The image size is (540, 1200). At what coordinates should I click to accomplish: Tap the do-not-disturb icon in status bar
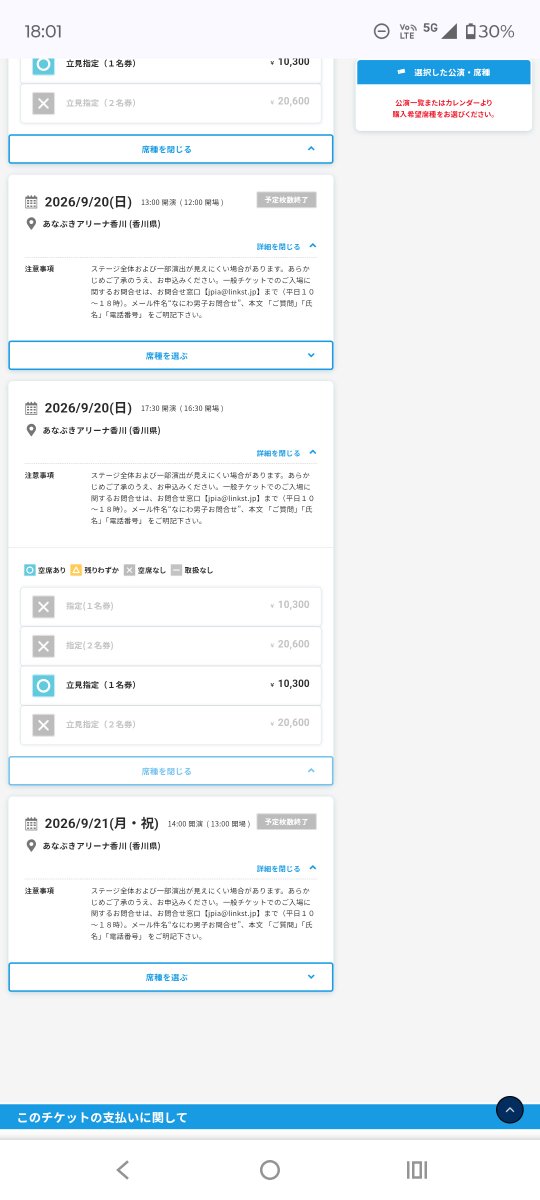click(x=381, y=31)
